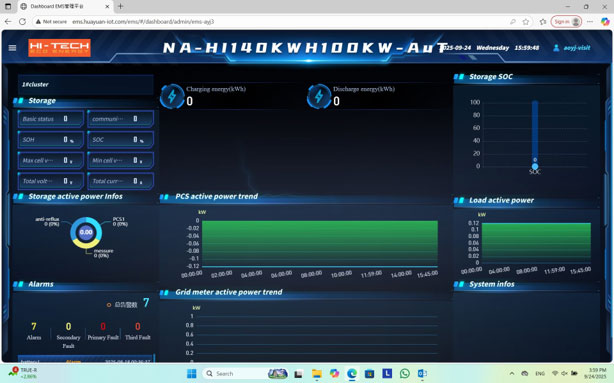The image size is (614, 383).
Task: Open File Explorer from the taskbar
Action: pos(316,373)
